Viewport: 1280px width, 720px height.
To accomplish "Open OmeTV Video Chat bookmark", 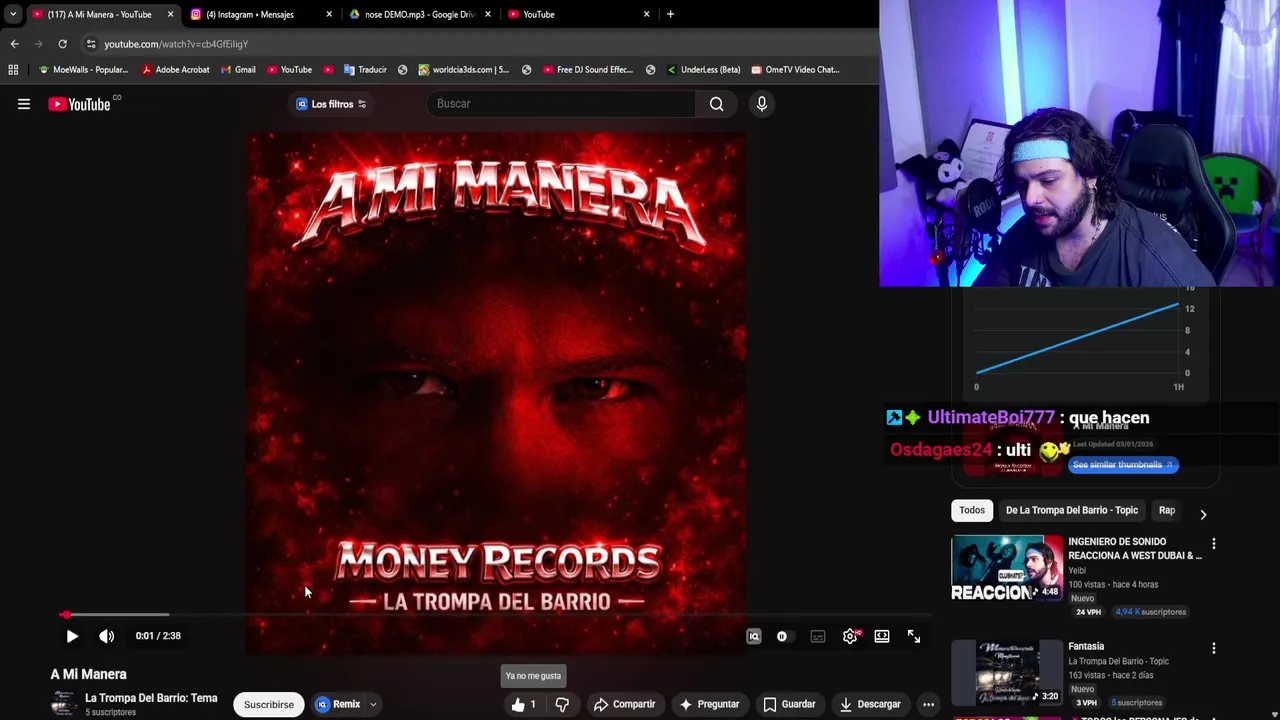I will [795, 70].
